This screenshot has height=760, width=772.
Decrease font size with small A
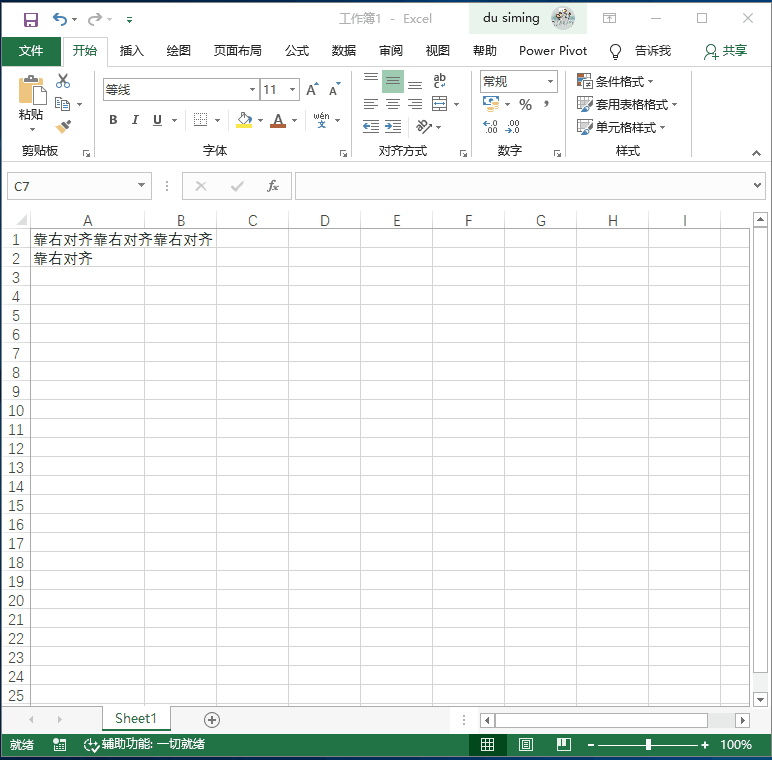pos(335,90)
